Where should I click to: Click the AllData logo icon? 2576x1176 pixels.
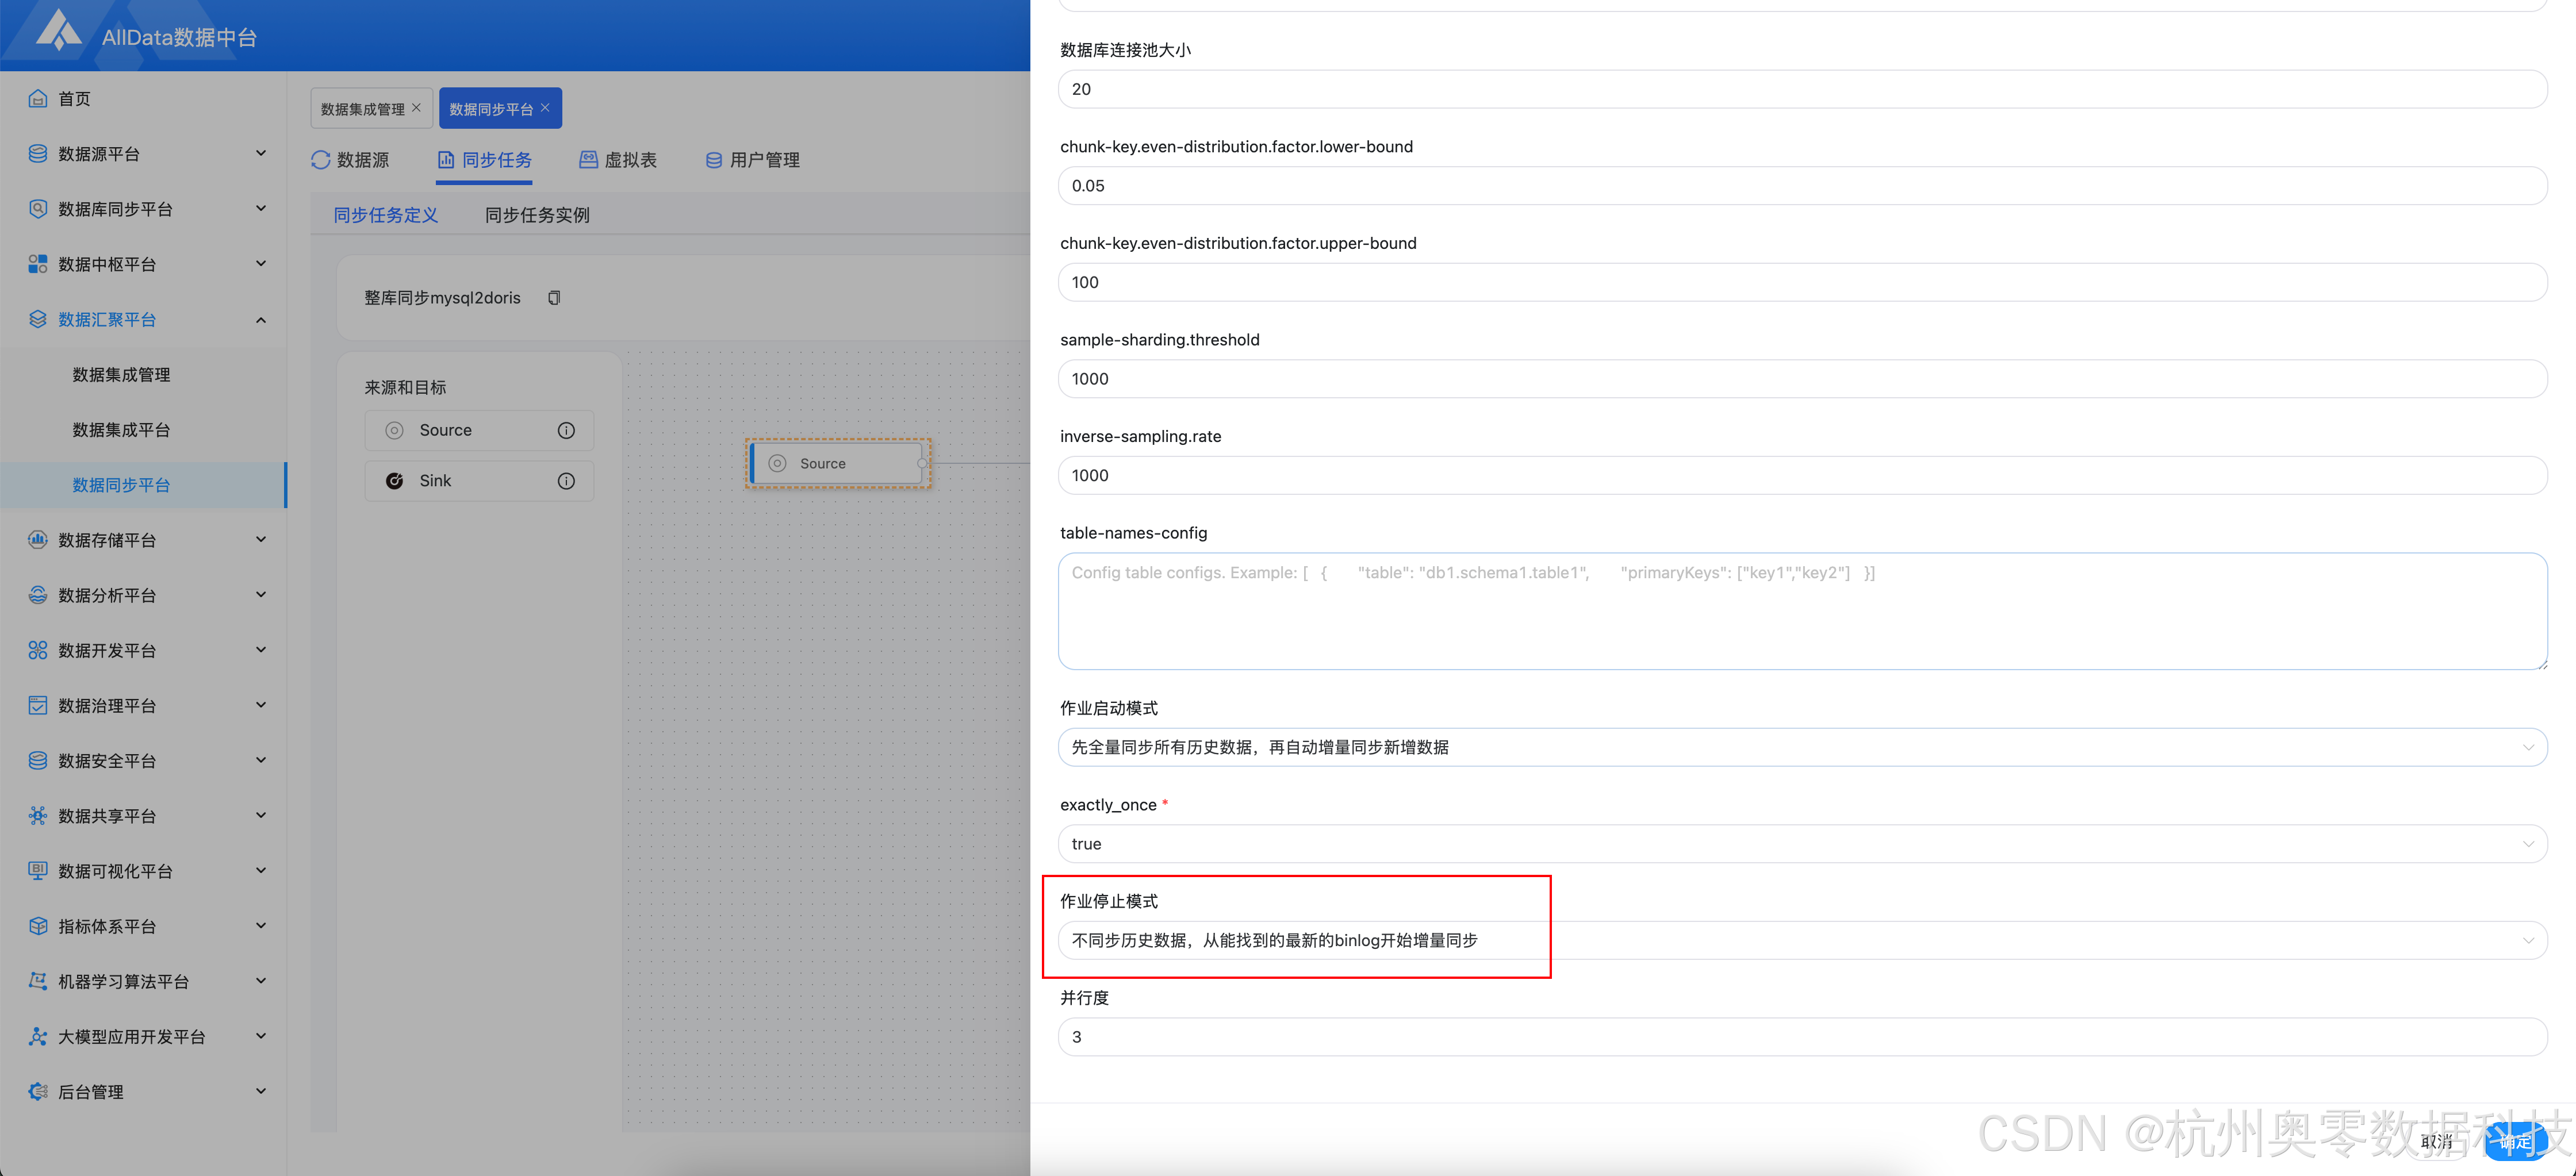pos(58,31)
